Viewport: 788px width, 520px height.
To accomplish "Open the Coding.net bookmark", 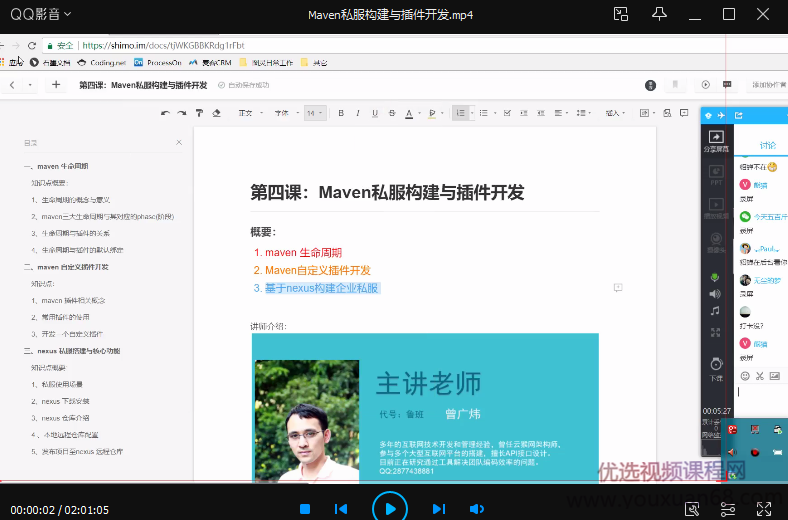I will (102, 62).
